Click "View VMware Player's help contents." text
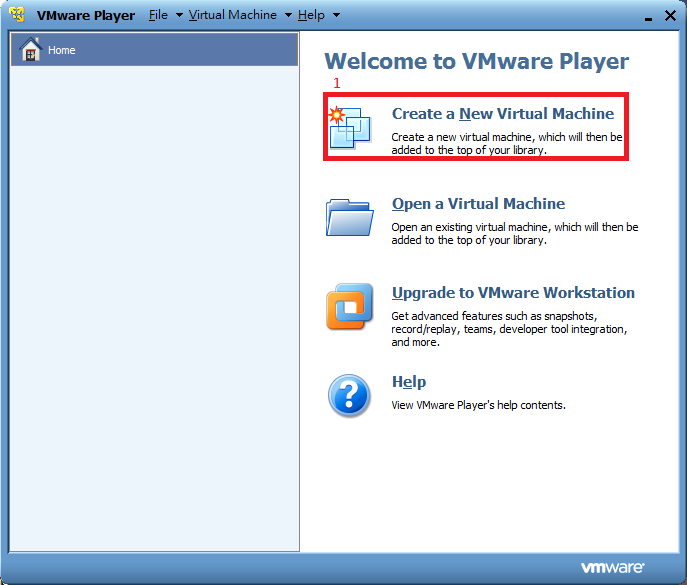 coord(478,405)
